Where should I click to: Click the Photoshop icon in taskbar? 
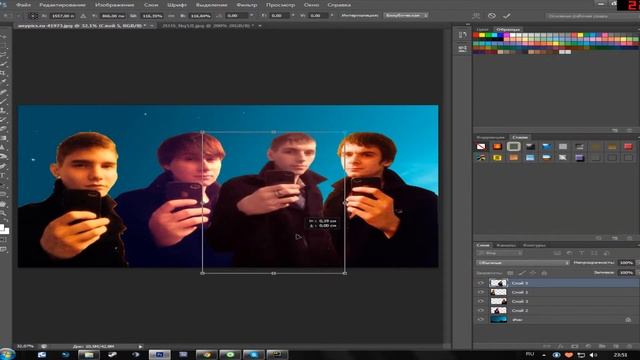pyautogui.click(x=160, y=355)
